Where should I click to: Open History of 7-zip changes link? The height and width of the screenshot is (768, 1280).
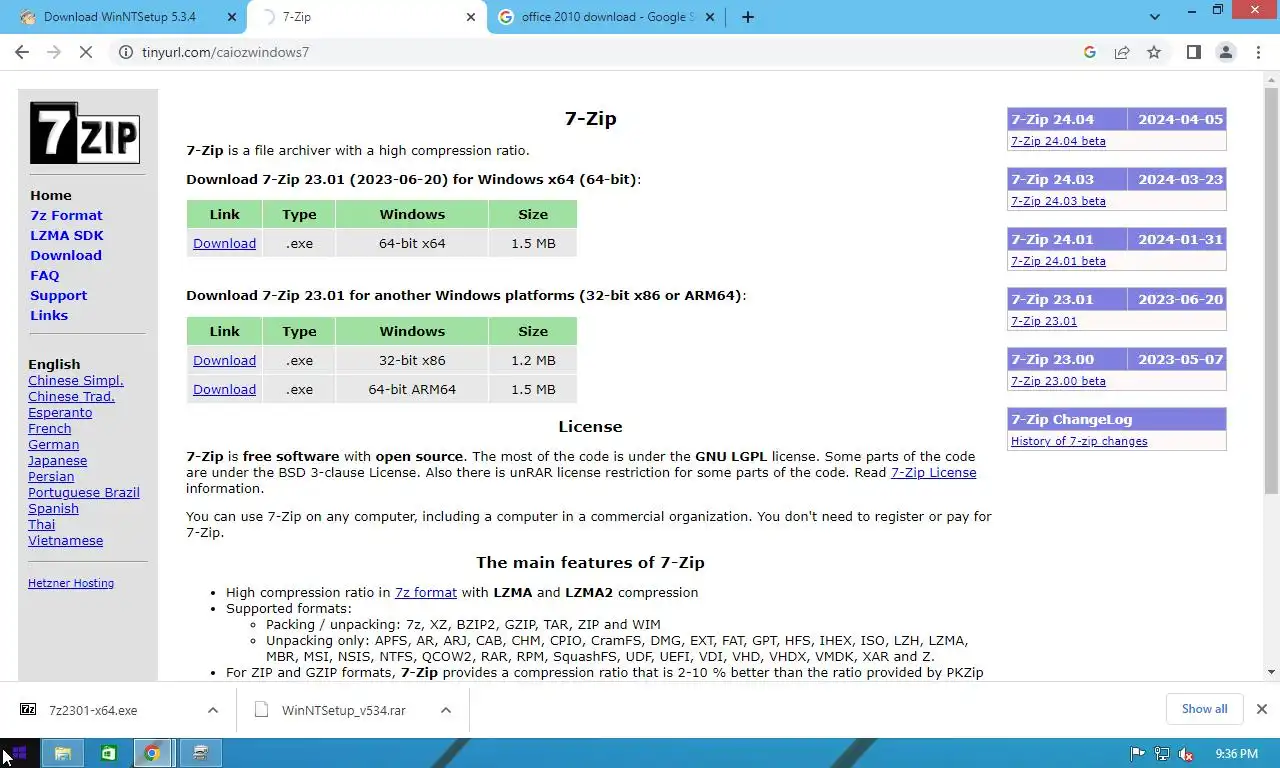1079,441
